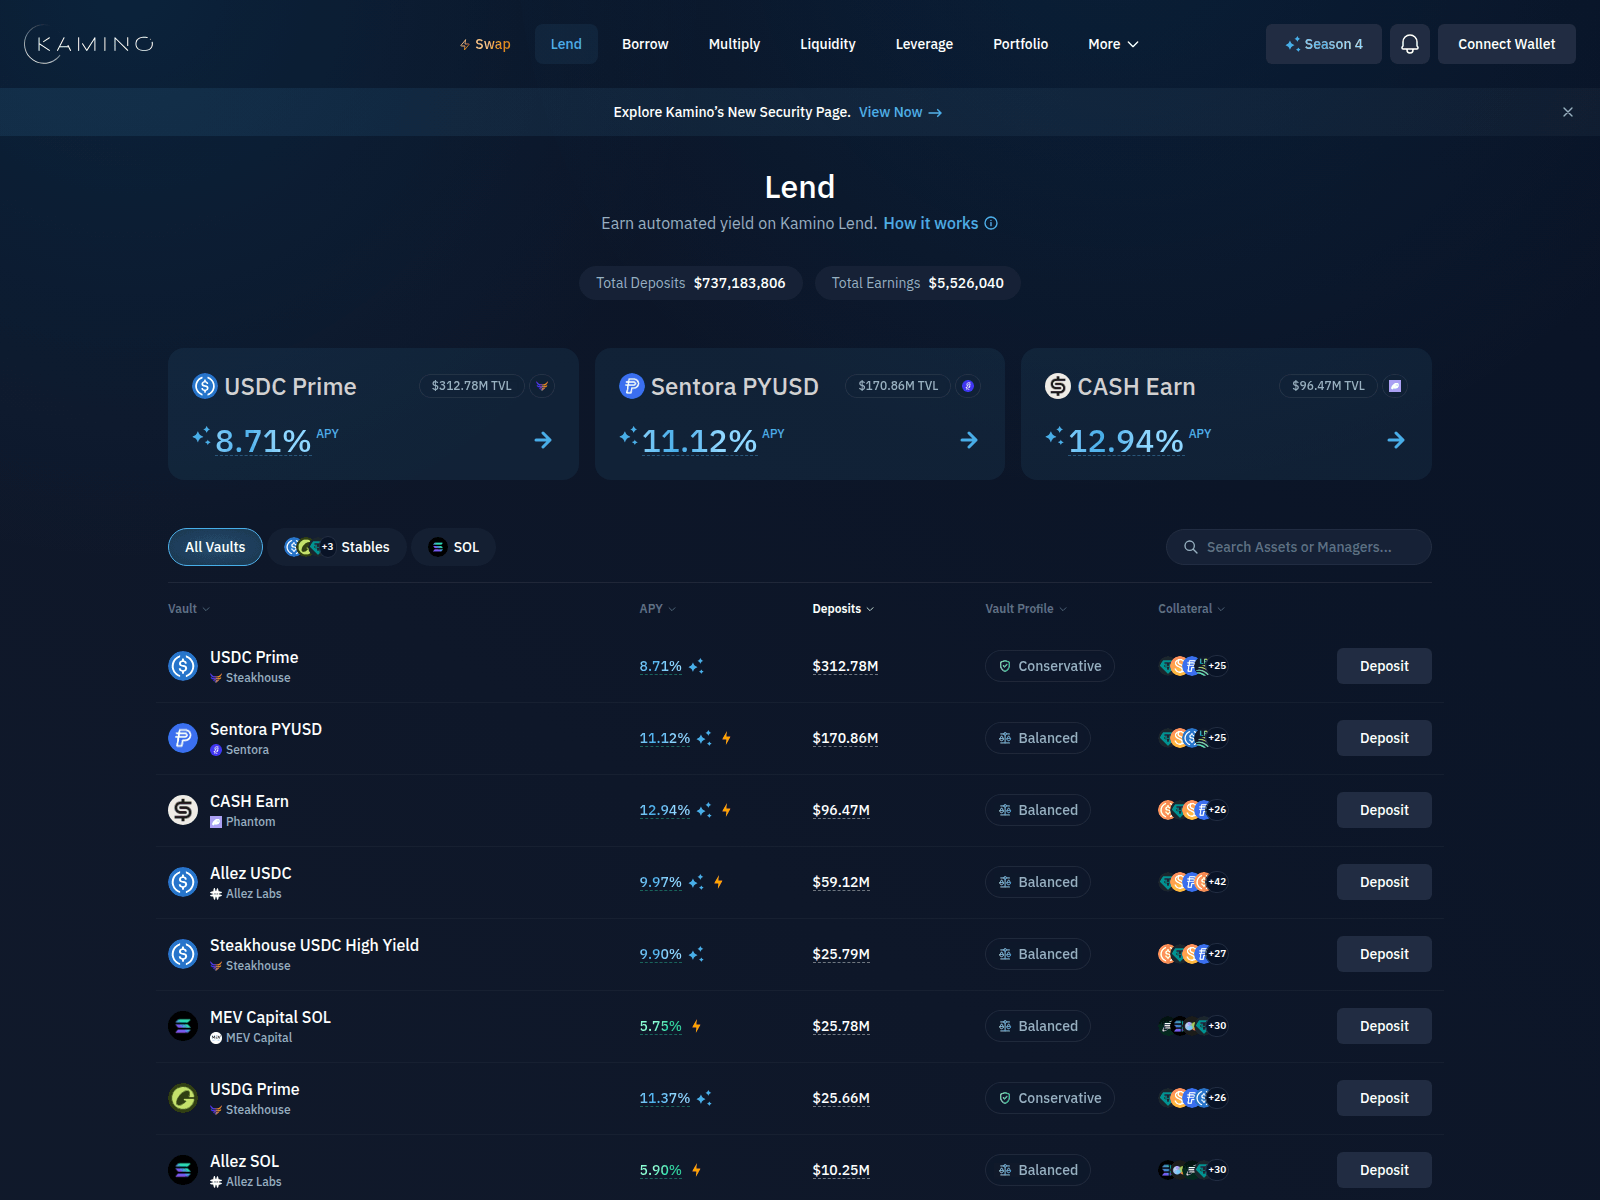Click Sentora manager icon on PYUSD card
The width and height of the screenshot is (1600, 1200).
[968, 386]
